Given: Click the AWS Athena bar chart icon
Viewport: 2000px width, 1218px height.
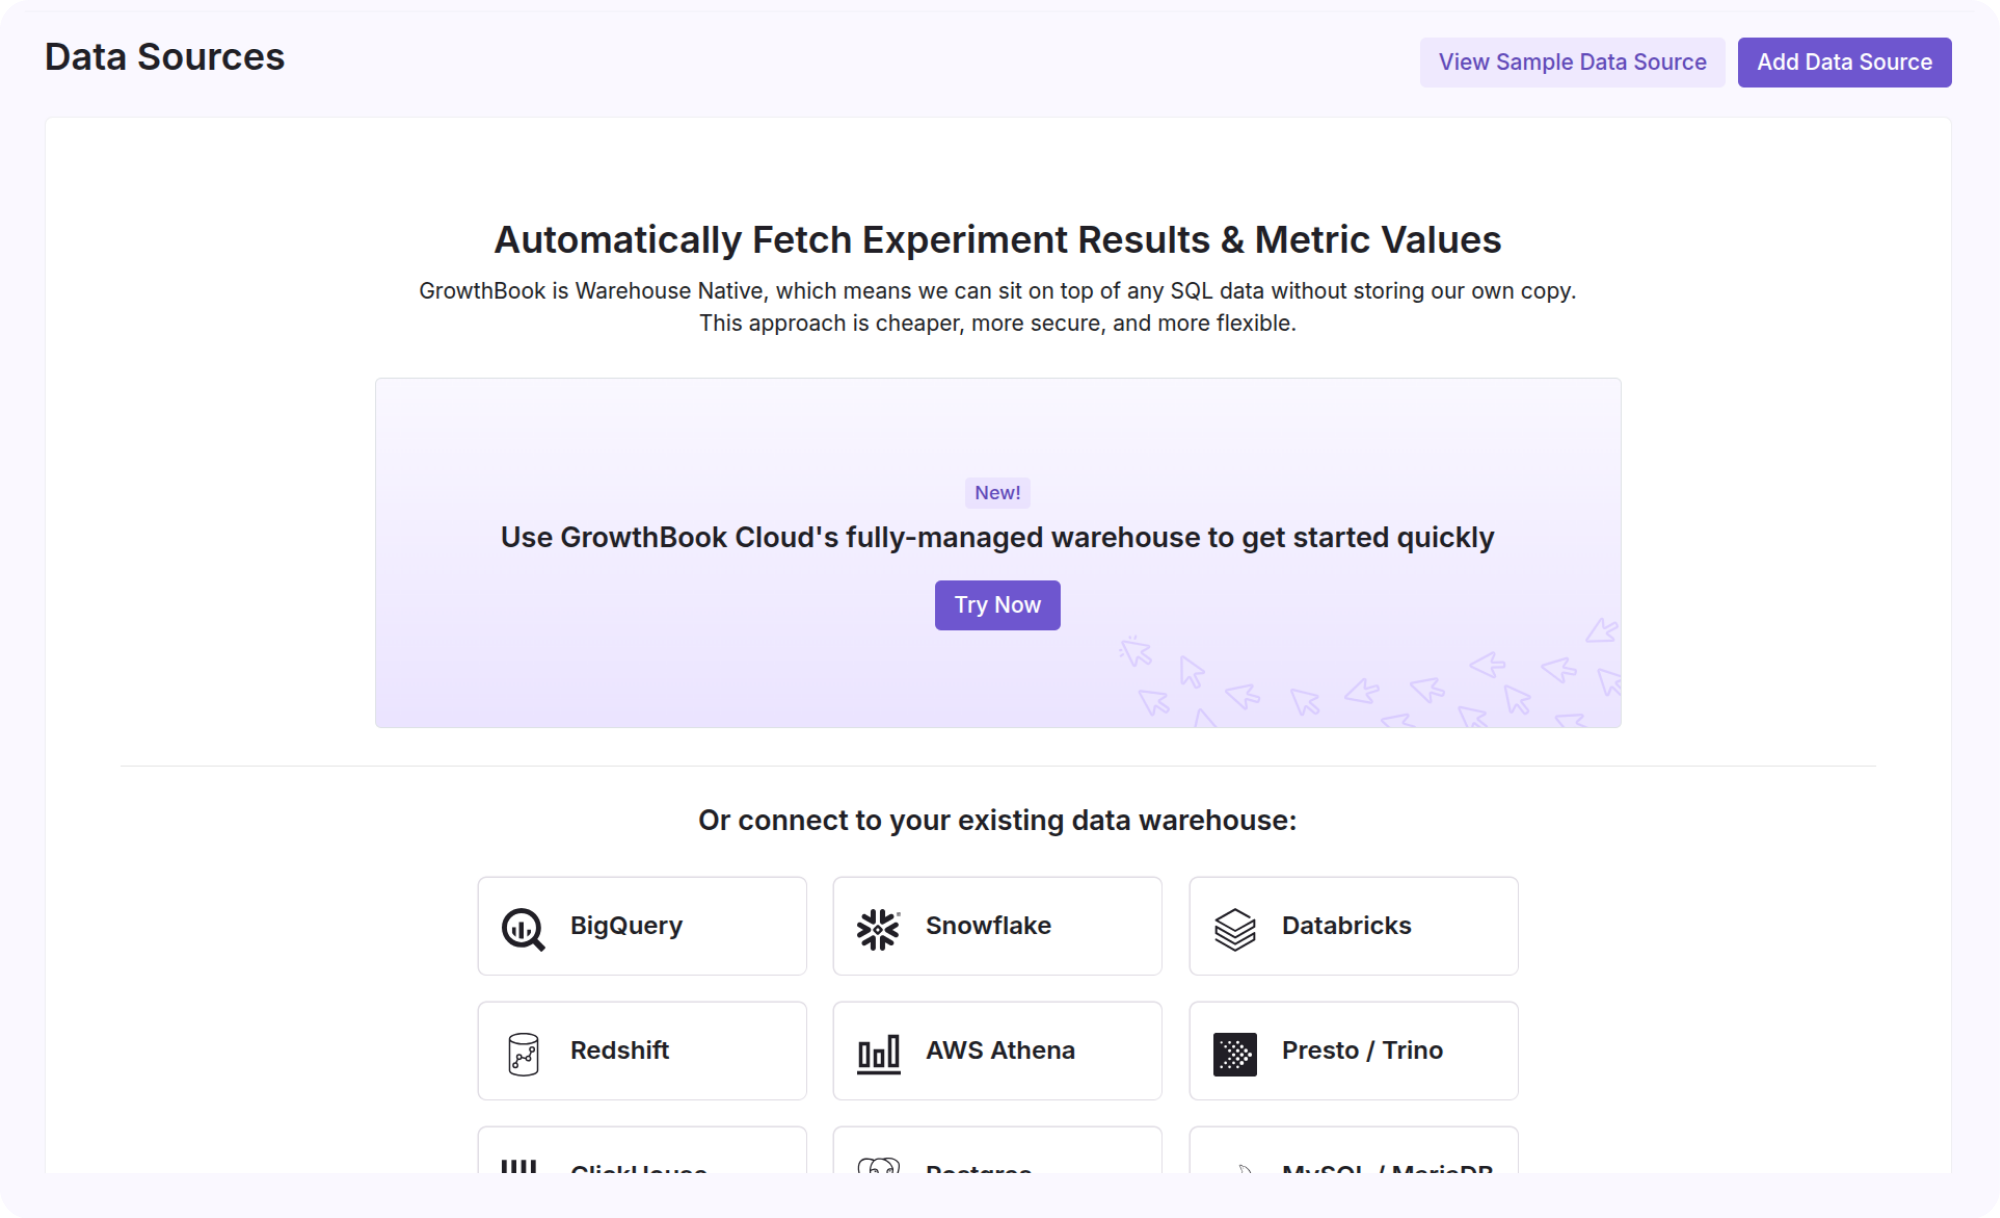Looking at the screenshot, I should point(878,1054).
